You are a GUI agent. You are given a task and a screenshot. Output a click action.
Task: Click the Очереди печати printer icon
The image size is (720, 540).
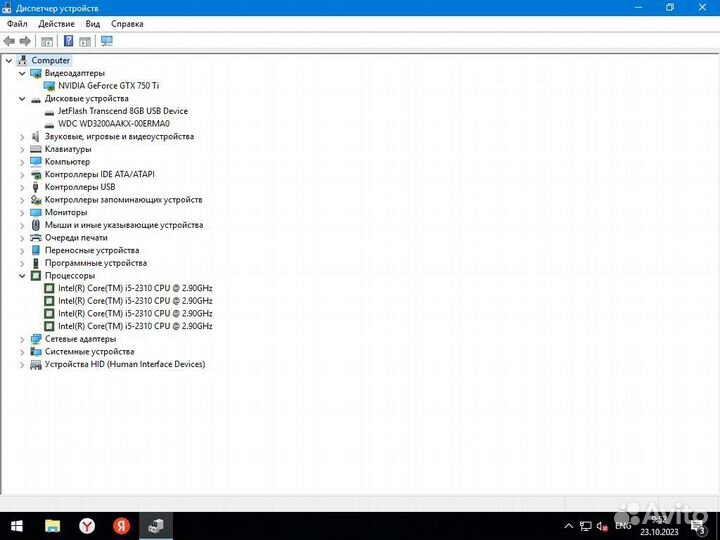[x=35, y=238]
